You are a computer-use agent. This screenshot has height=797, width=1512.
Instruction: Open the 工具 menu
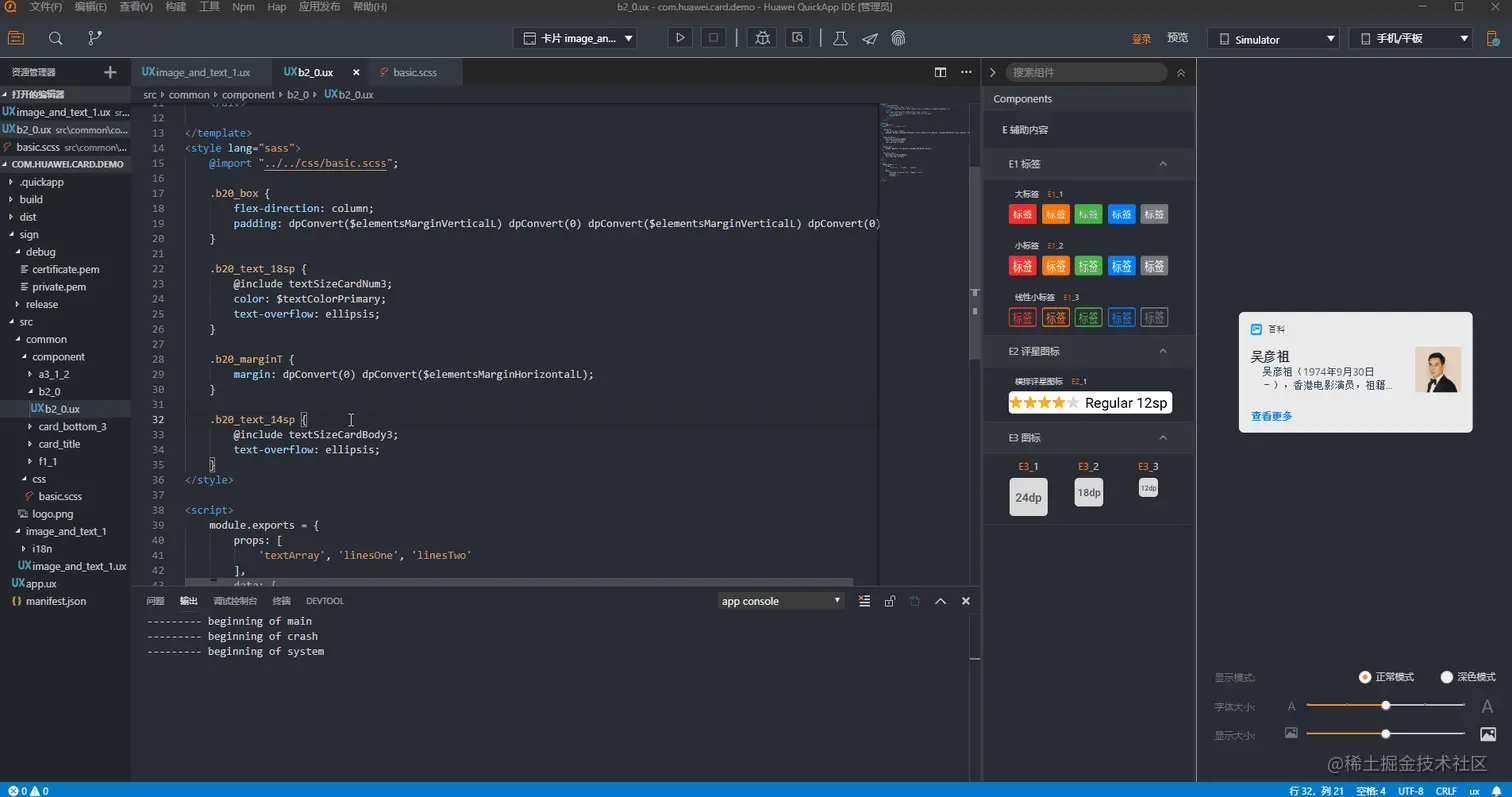coord(209,7)
